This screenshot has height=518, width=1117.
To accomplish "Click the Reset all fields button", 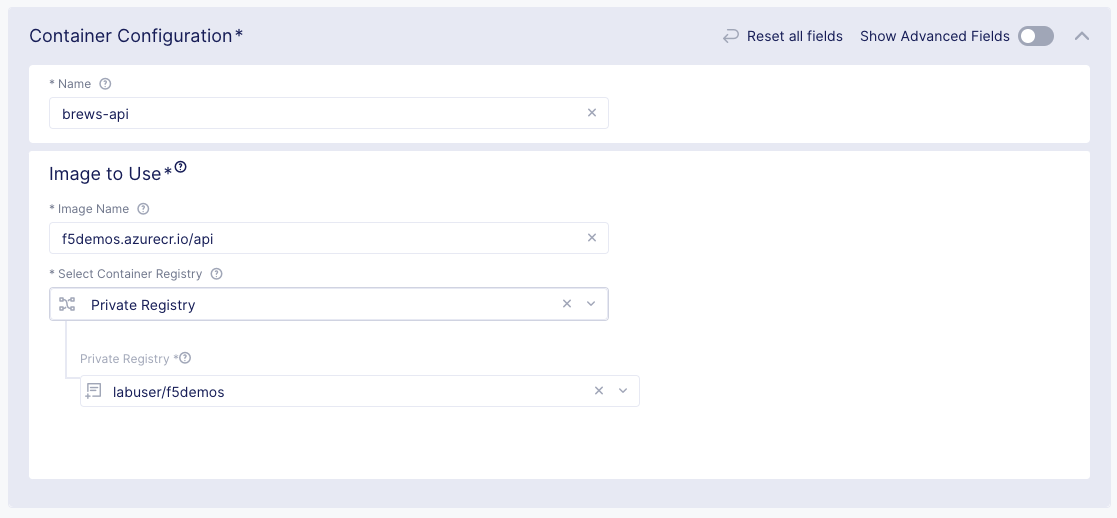I will (x=783, y=36).
